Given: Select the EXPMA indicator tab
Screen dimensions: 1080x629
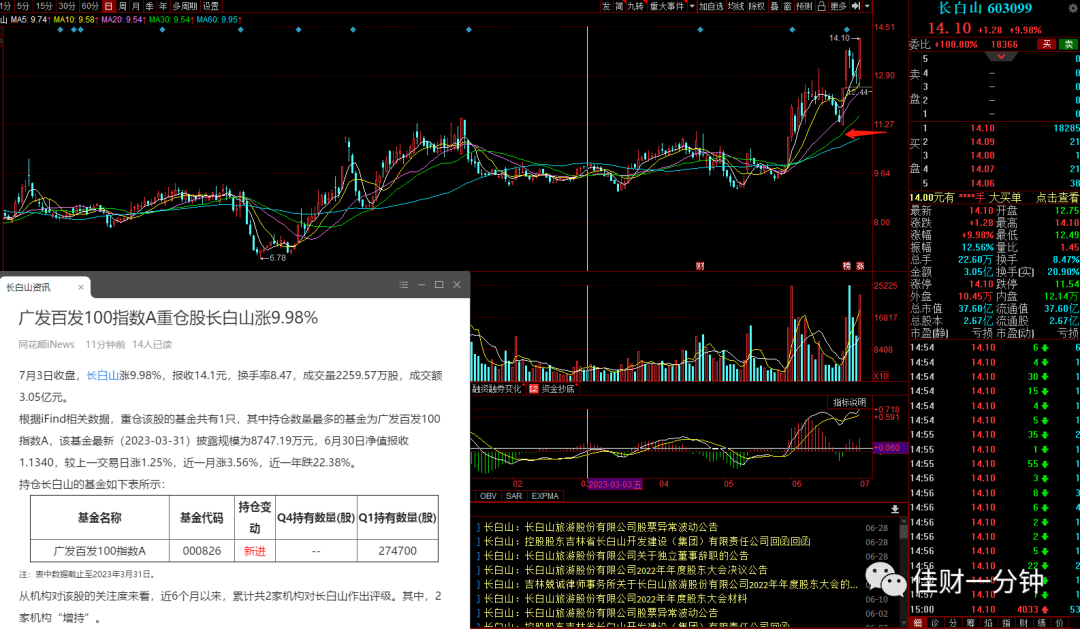Looking at the screenshot, I should click(x=545, y=496).
